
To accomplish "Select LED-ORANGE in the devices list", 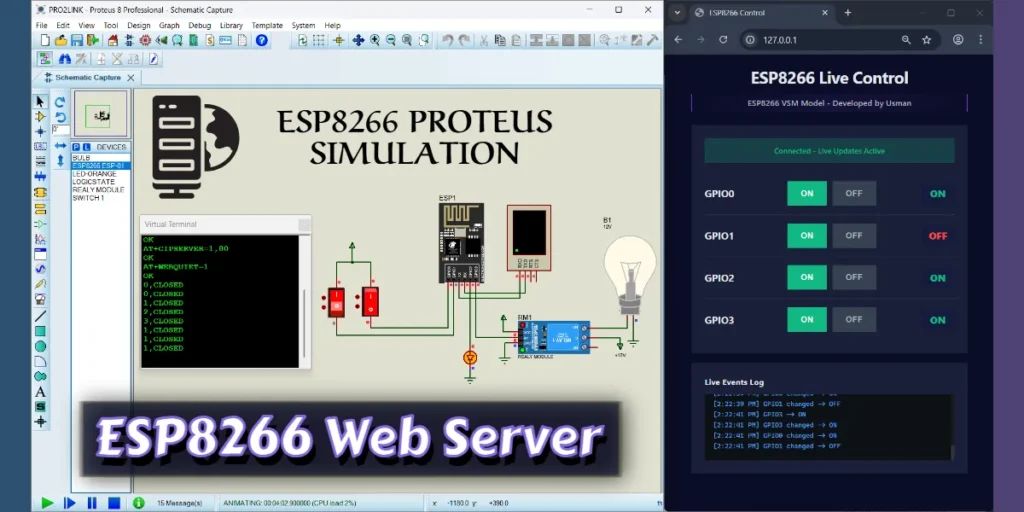I will point(95,174).
